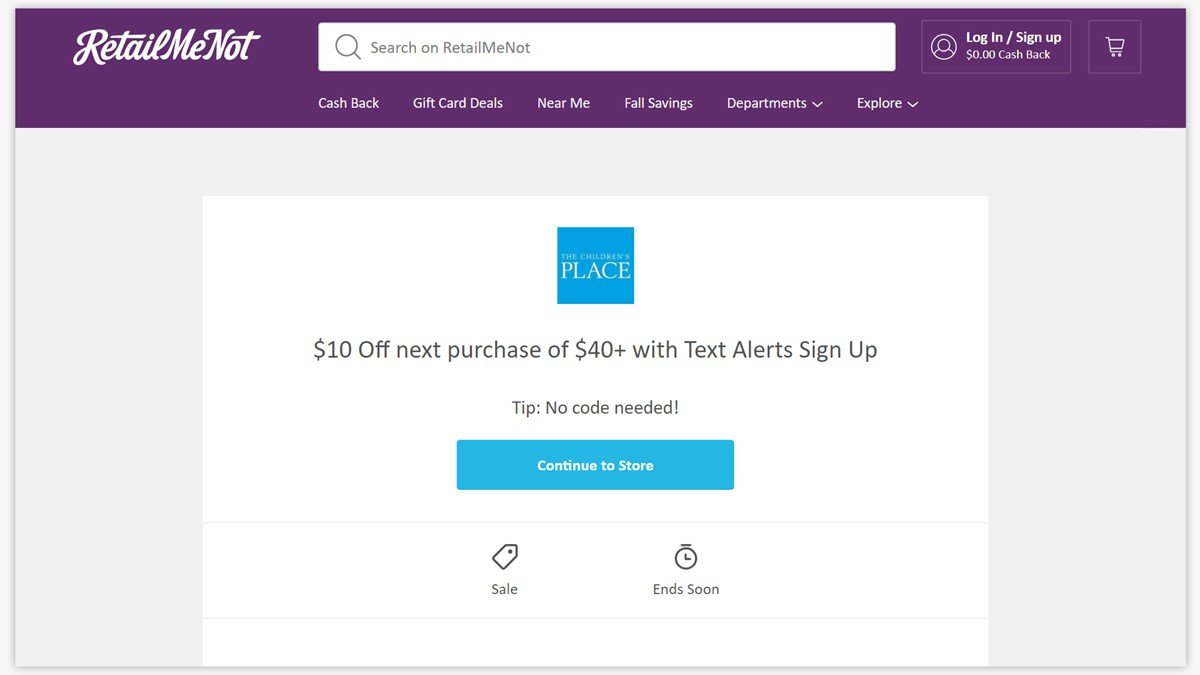Click the user account profile icon

(x=942, y=46)
